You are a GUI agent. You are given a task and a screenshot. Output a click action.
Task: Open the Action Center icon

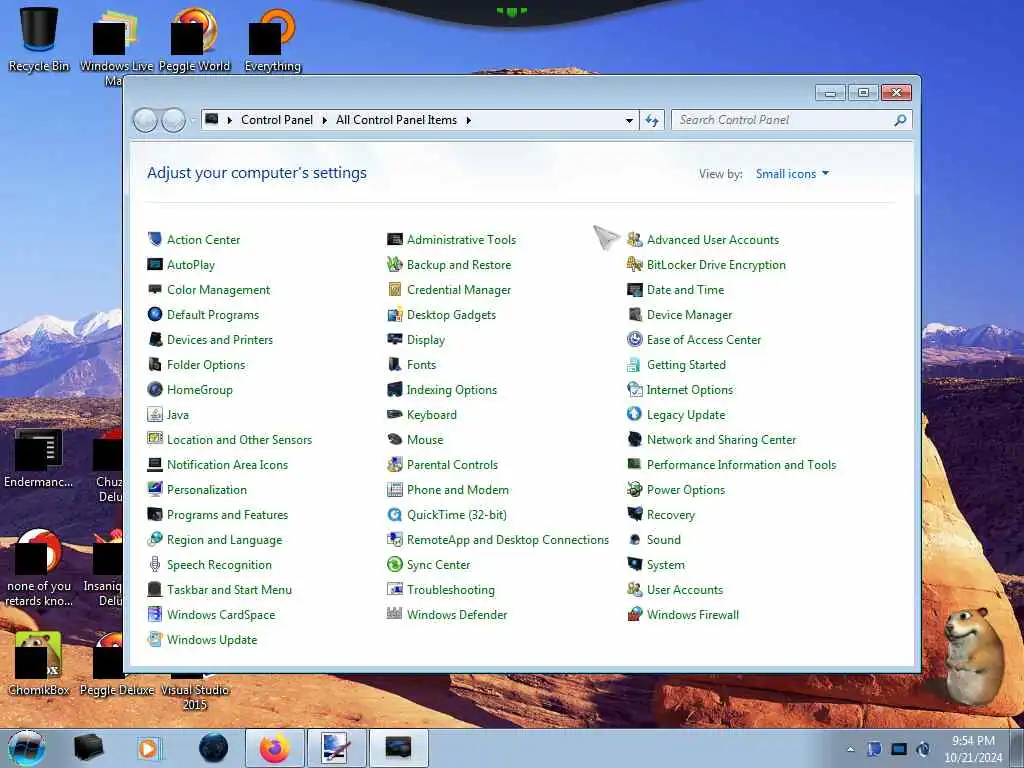click(x=155, y=239)
